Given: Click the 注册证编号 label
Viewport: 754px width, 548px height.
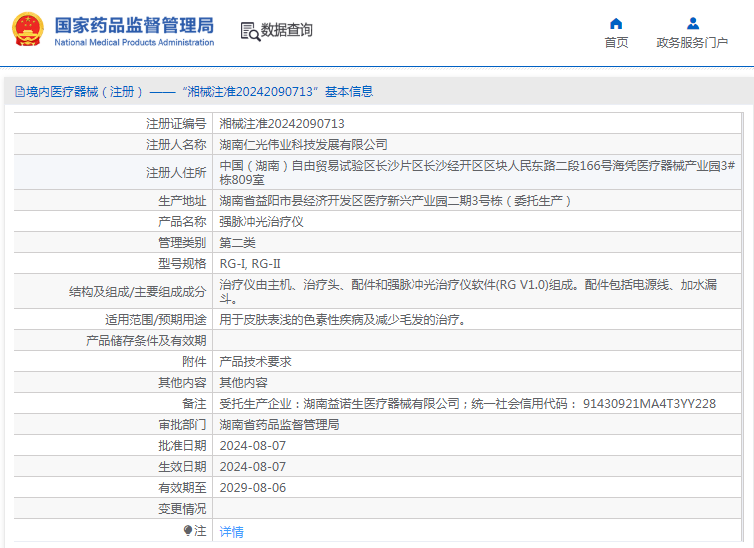Looking at the screenshot, I should [x=176, y=124].
